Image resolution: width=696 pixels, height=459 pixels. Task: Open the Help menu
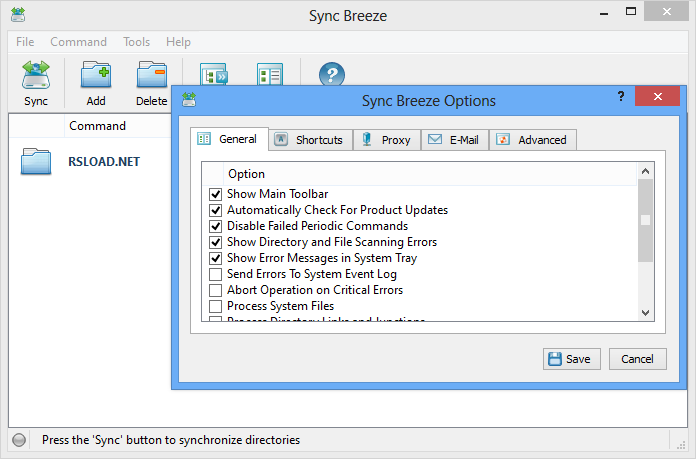coord(178,42)
